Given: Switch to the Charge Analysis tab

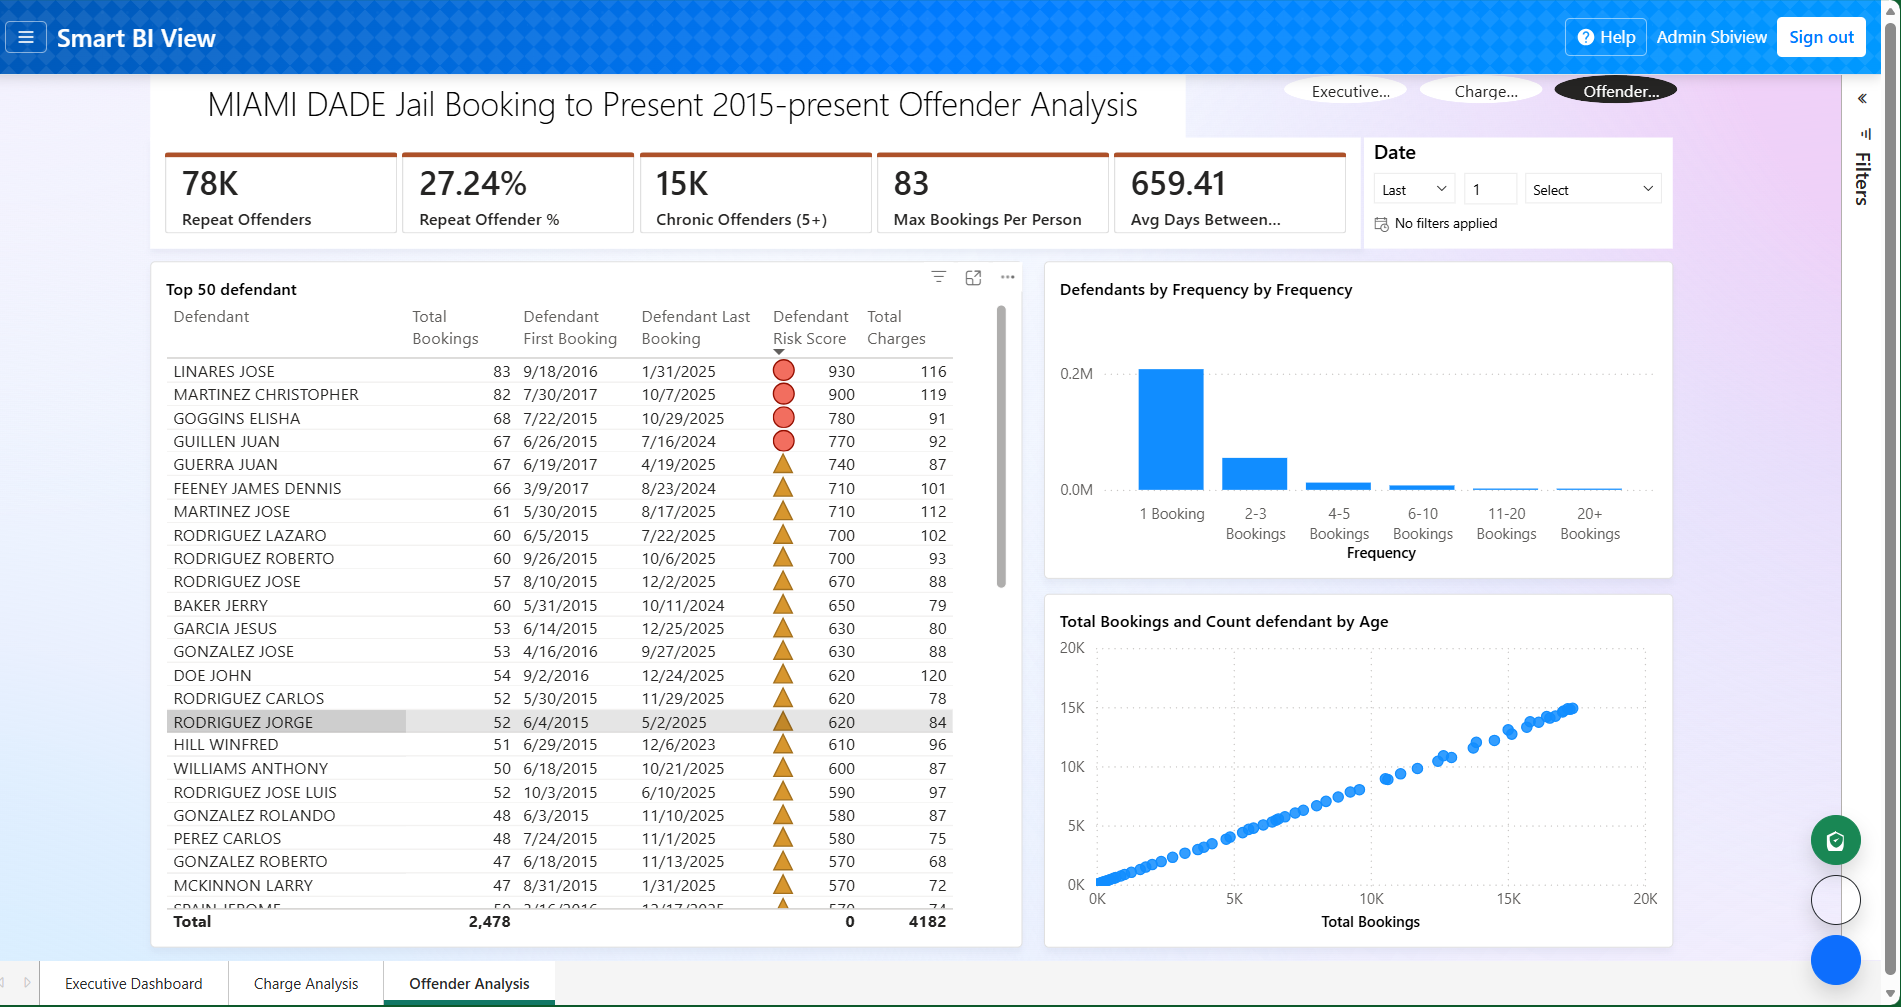Looking at the screenshot, I should [306, 983].
